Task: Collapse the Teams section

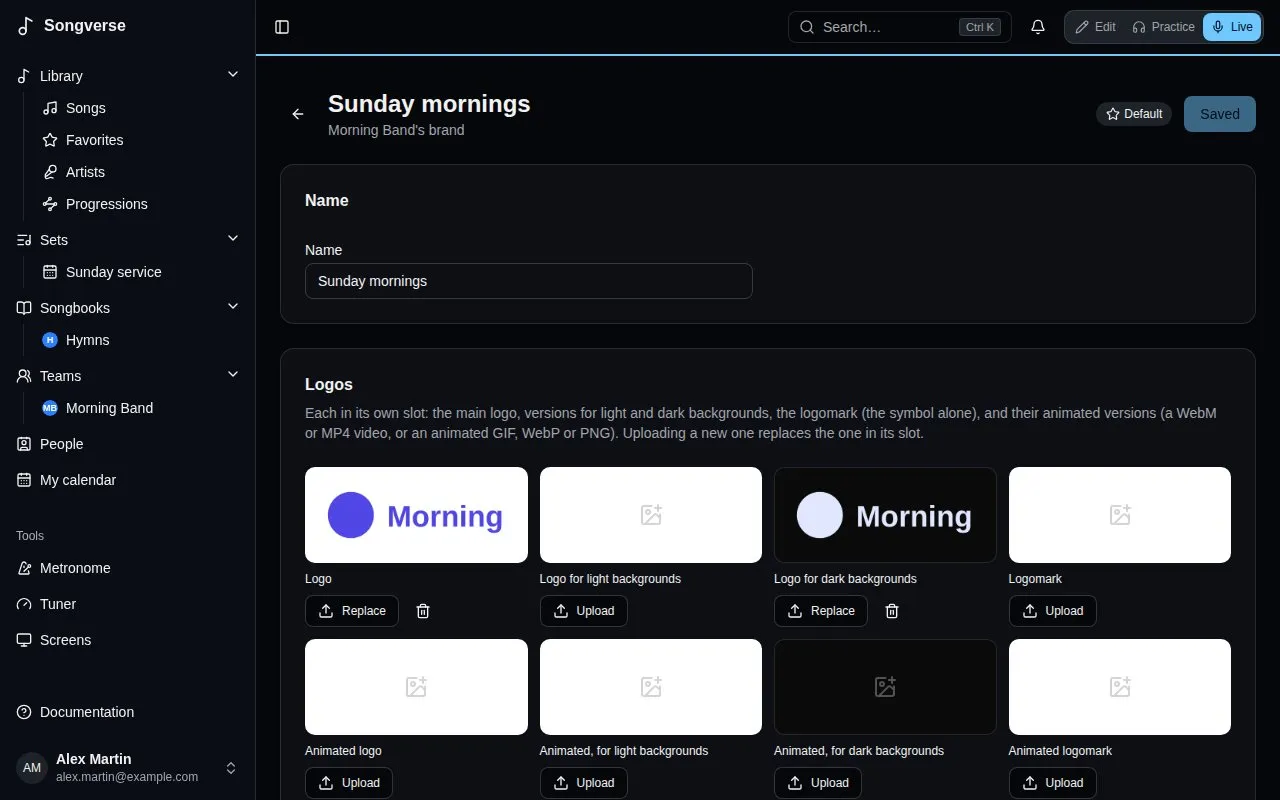Action: [233, 375]
